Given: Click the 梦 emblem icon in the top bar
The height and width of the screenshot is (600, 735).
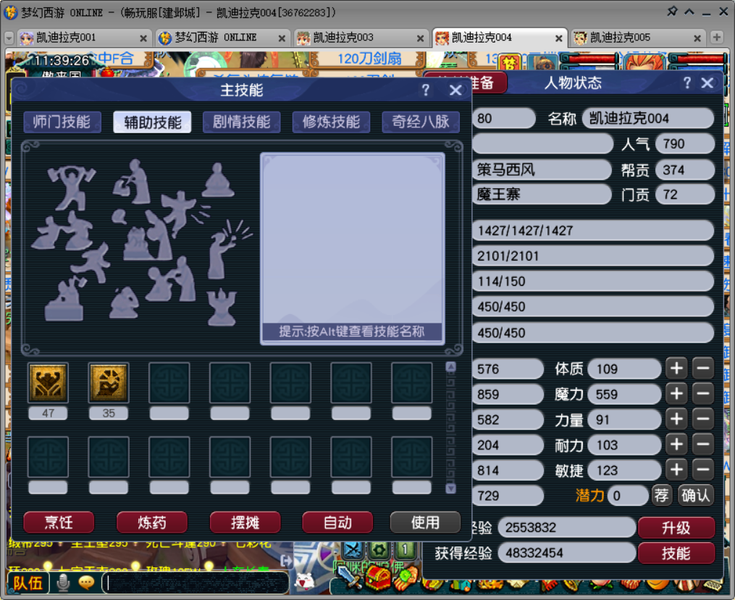Looking at the screenshot, I should [x=510, y=62].
